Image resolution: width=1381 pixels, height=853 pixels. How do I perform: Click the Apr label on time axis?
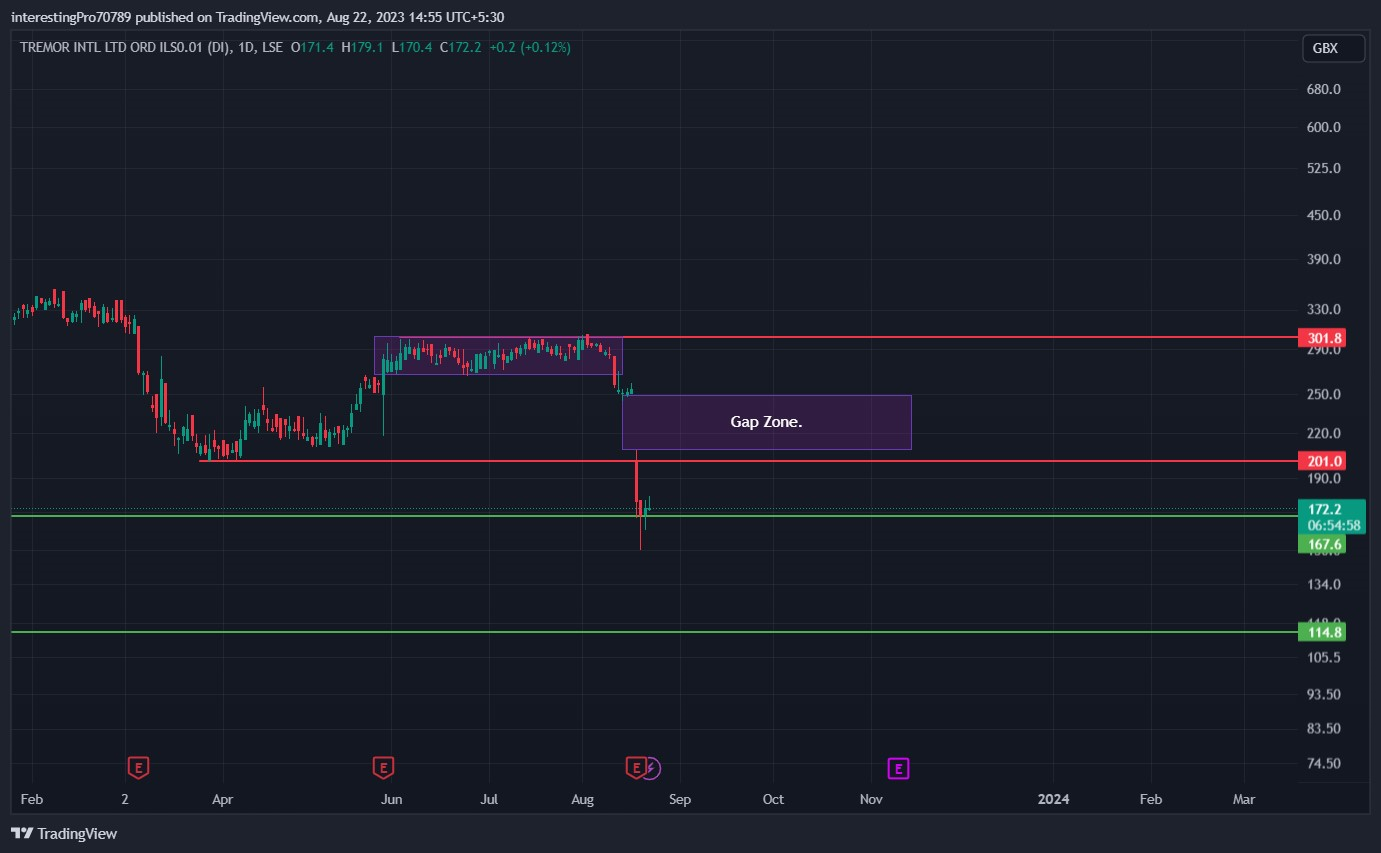click(222, 799)
